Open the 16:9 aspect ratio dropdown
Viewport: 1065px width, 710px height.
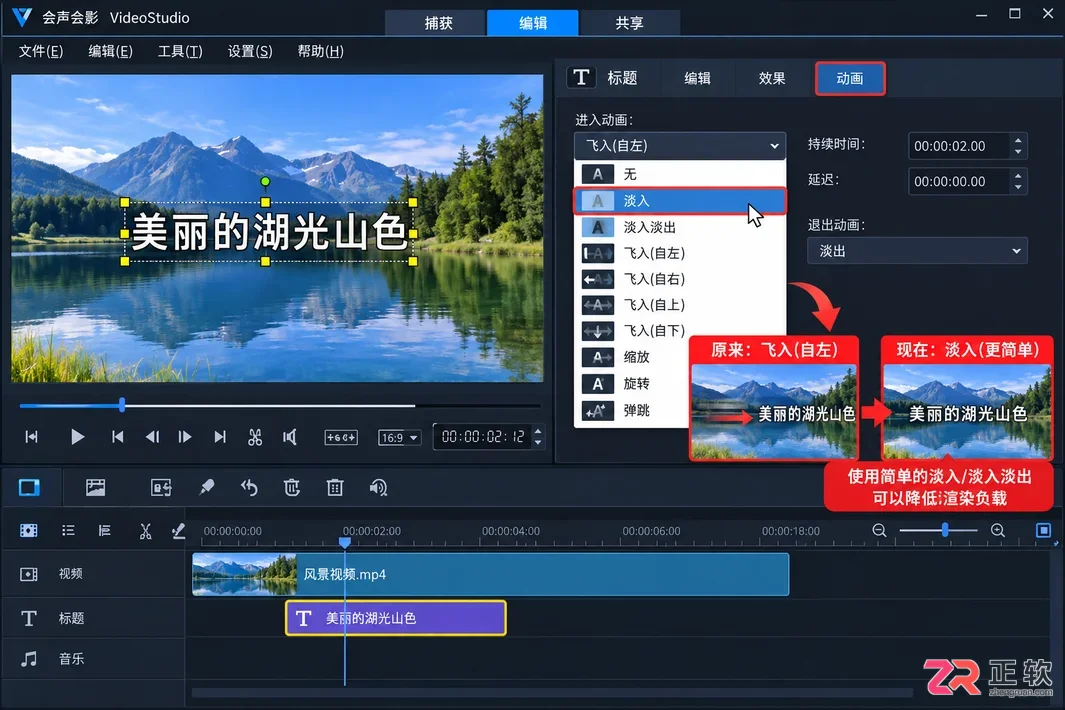point(399,438)
